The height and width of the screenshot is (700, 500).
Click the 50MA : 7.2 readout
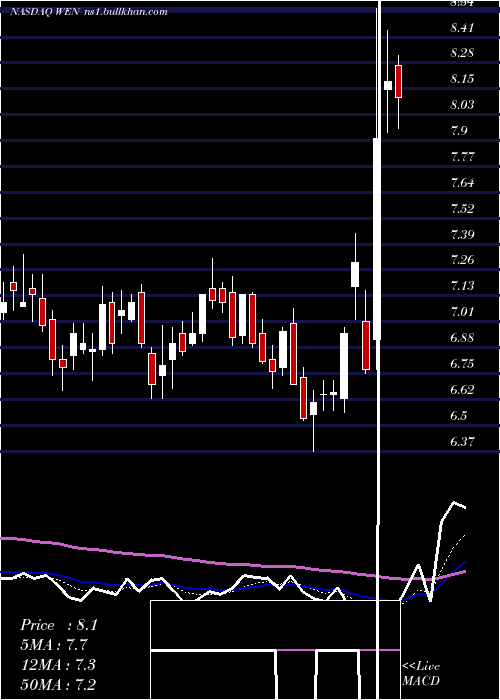(58, 684)
